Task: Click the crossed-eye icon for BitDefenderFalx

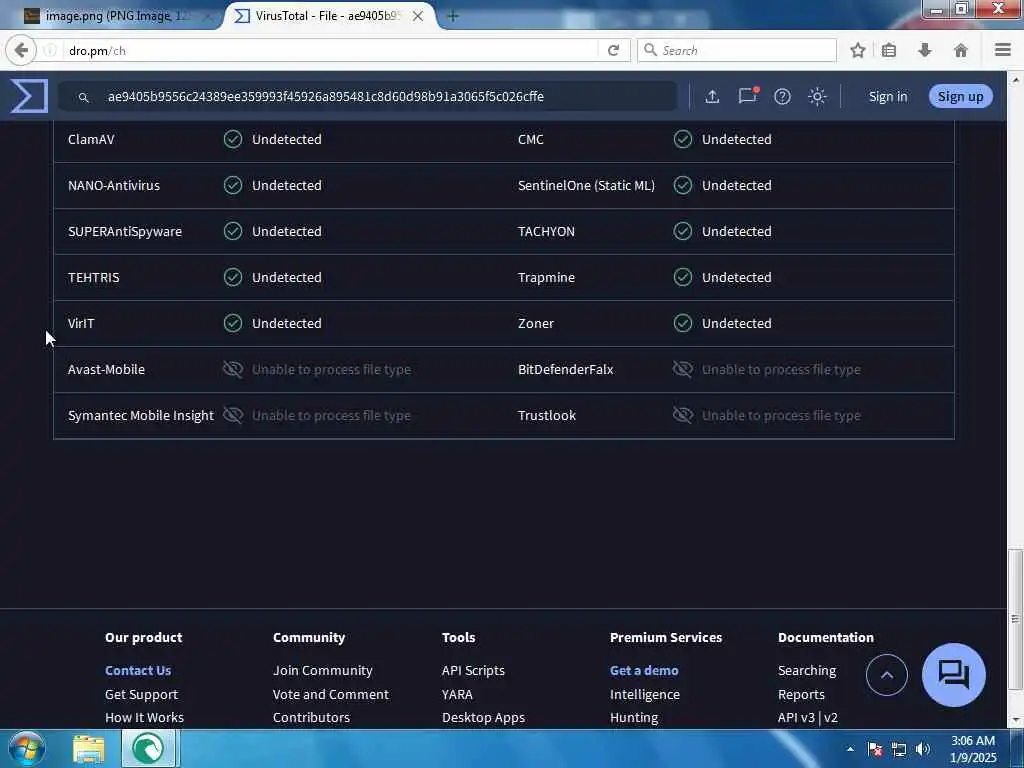Action: [682, 369]
